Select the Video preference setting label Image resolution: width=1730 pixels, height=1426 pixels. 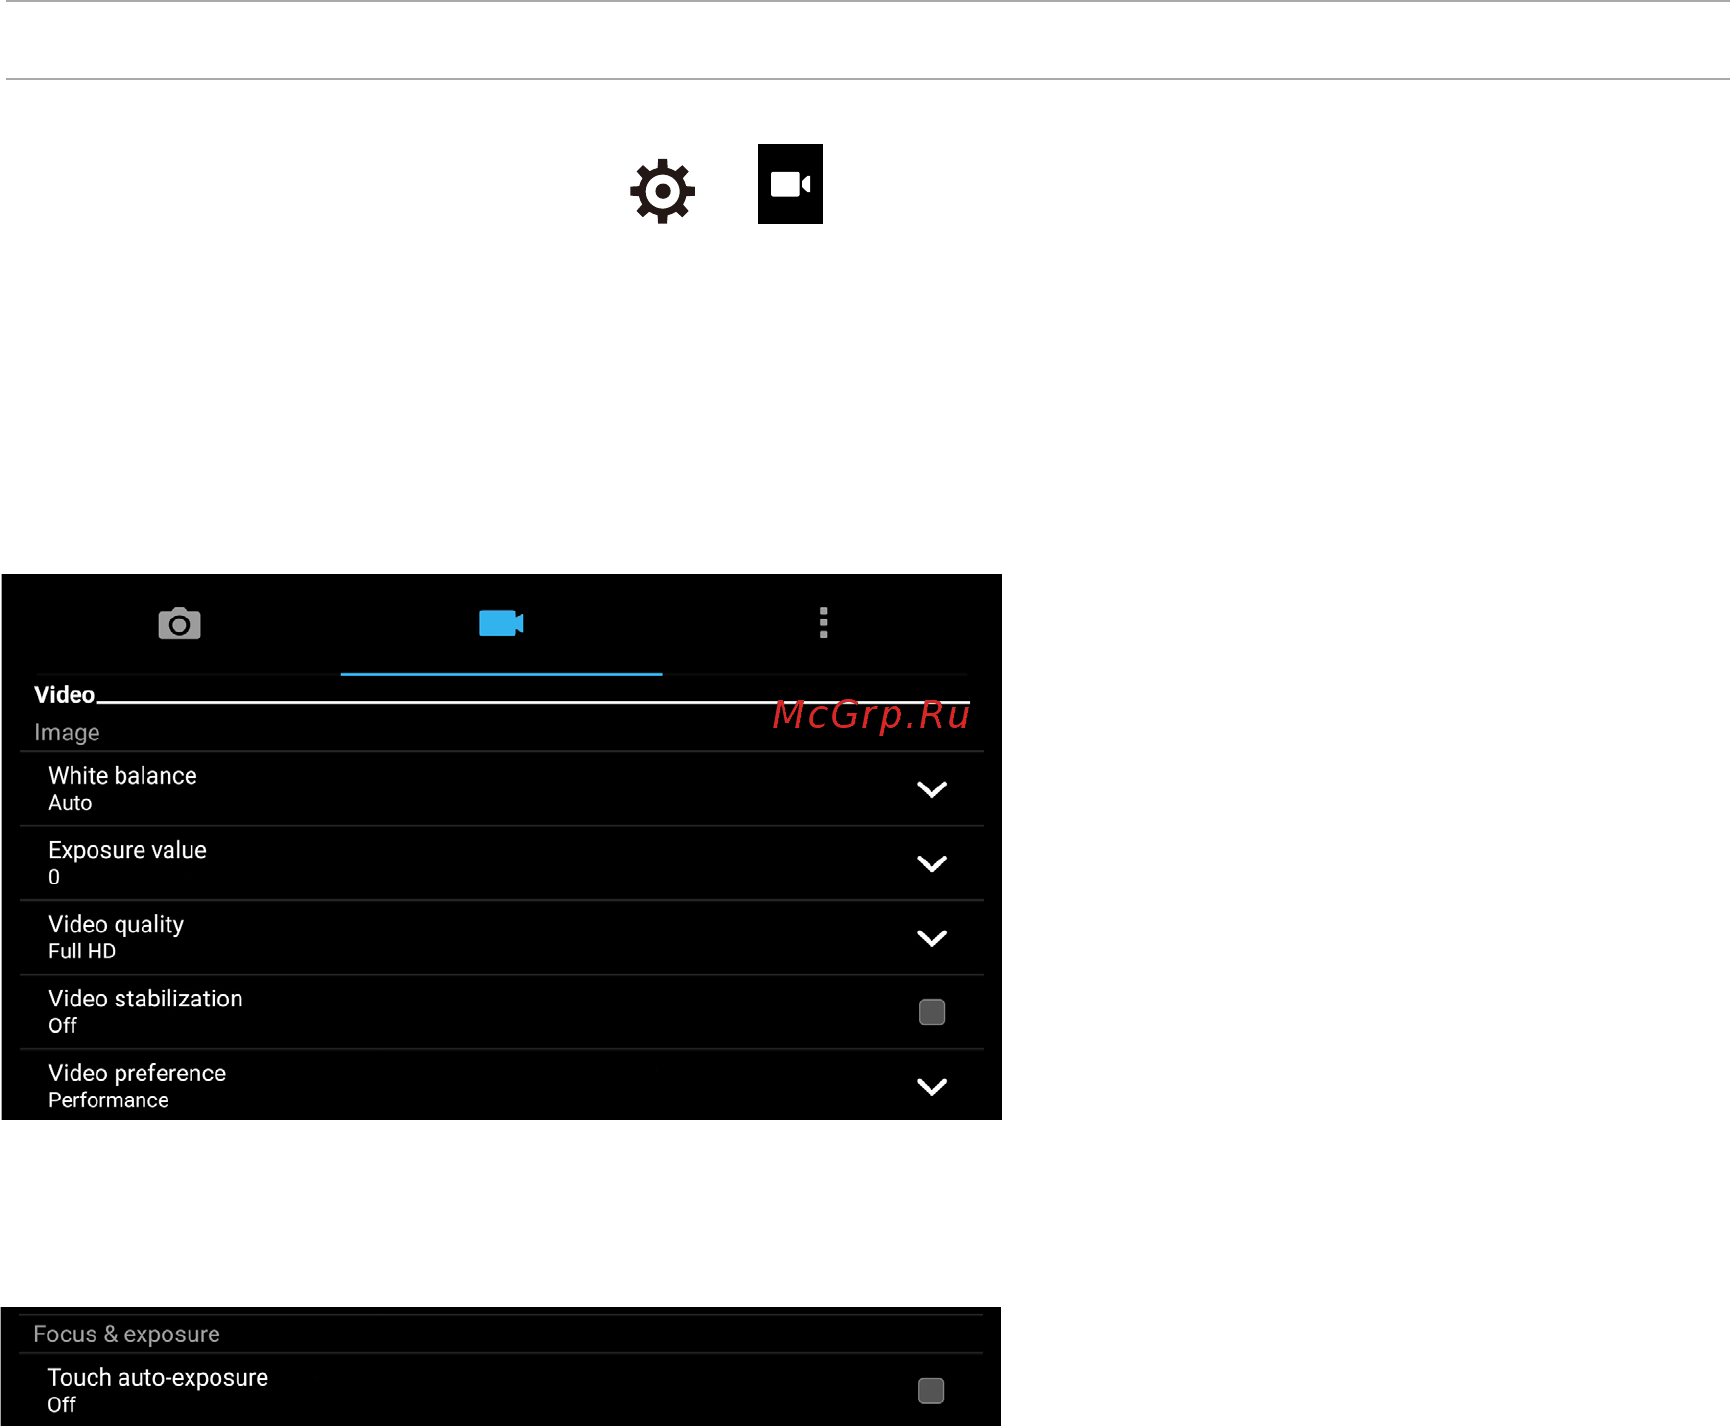tap(137, 1073)
